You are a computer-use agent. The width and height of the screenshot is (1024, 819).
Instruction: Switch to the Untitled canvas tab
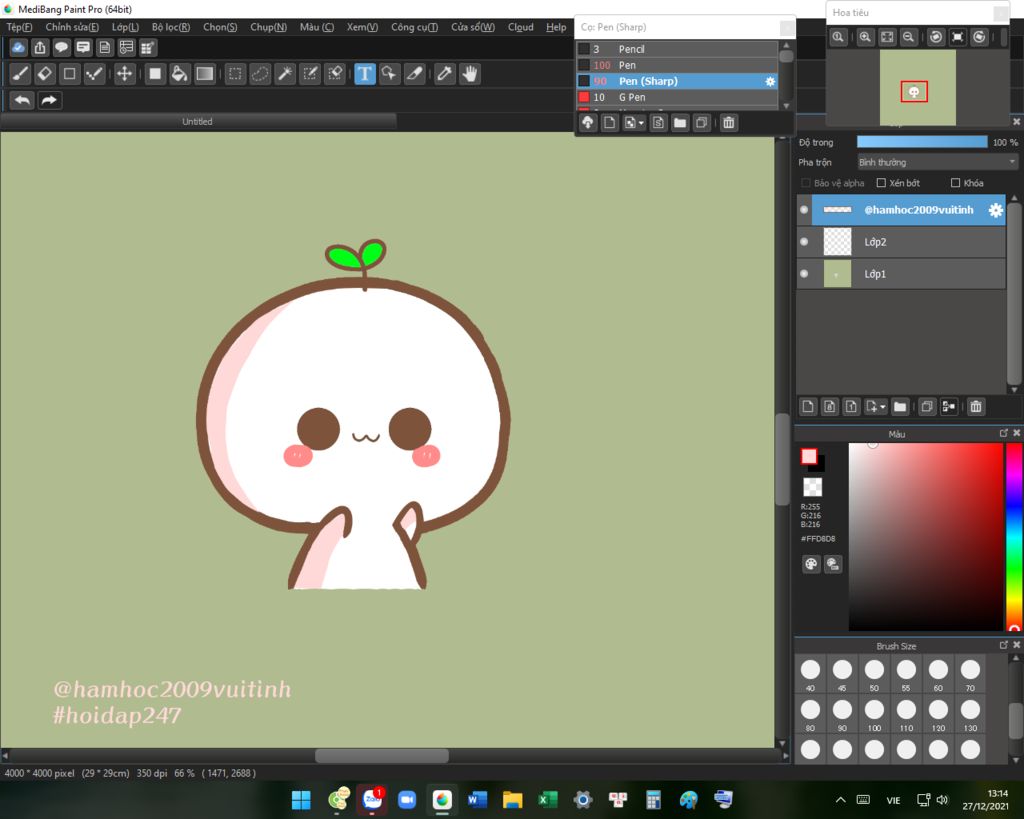click(x=197, y=121)
